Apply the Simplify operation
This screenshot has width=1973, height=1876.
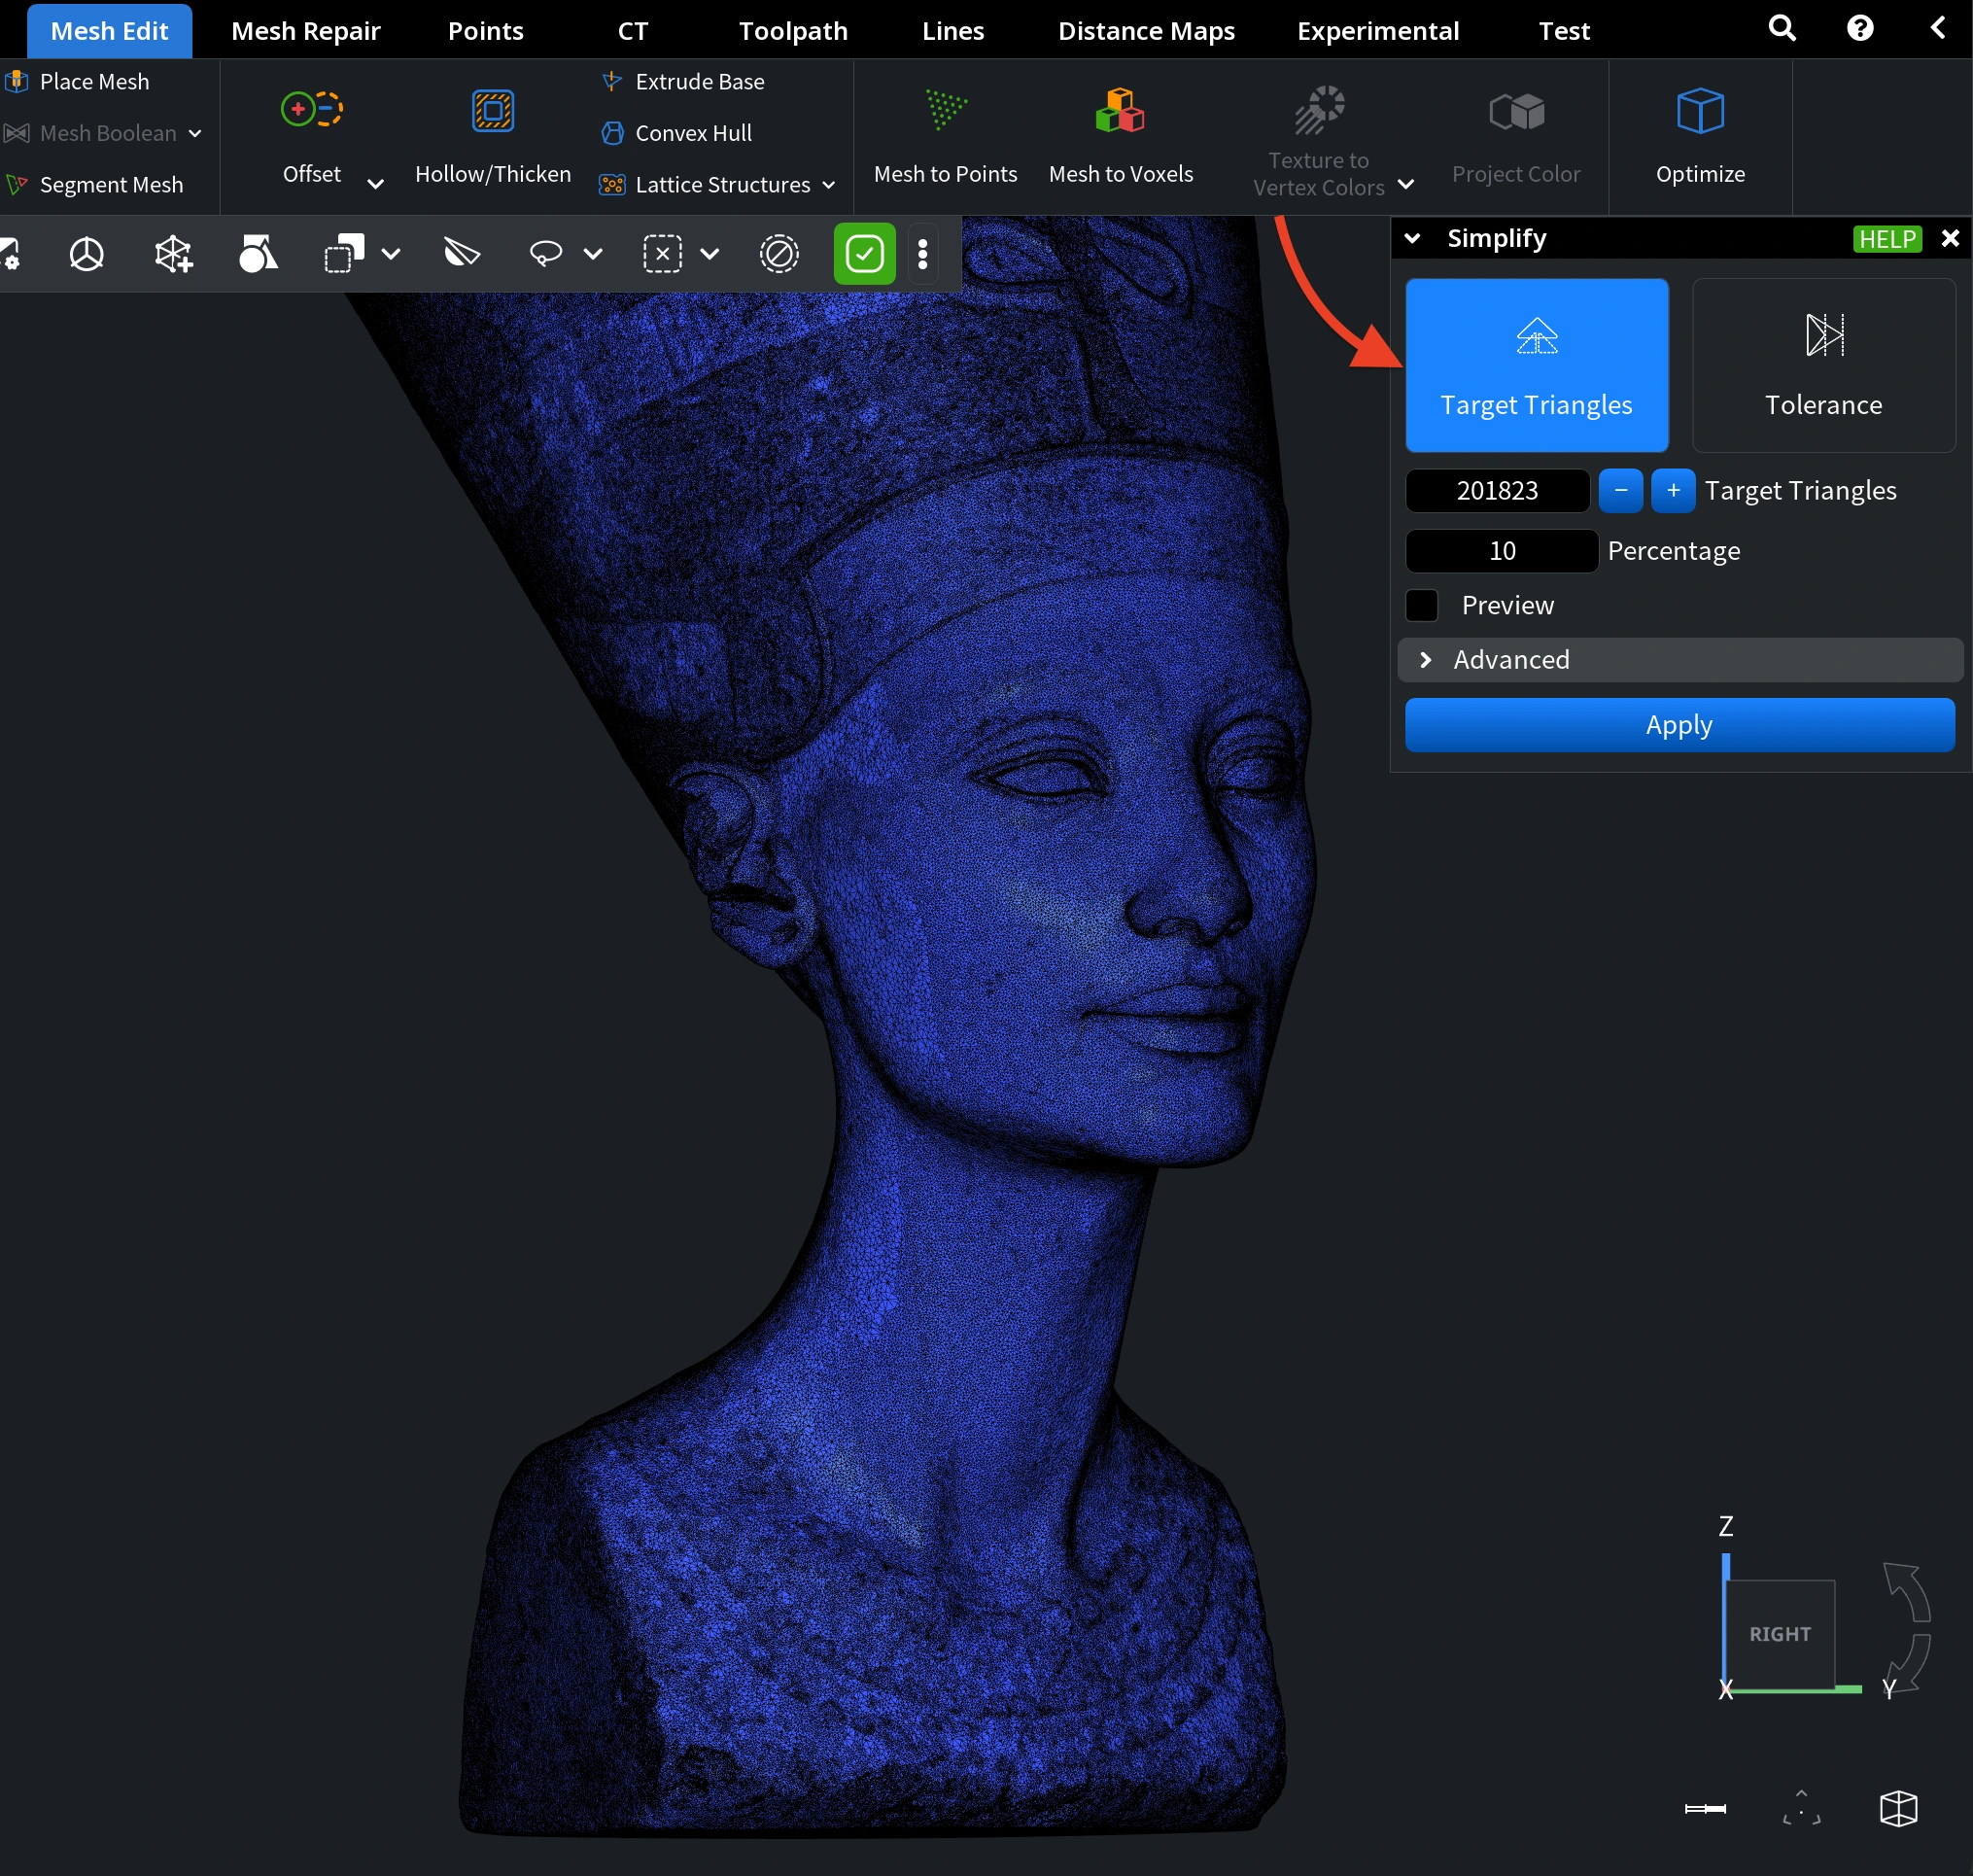point(1679,725)
